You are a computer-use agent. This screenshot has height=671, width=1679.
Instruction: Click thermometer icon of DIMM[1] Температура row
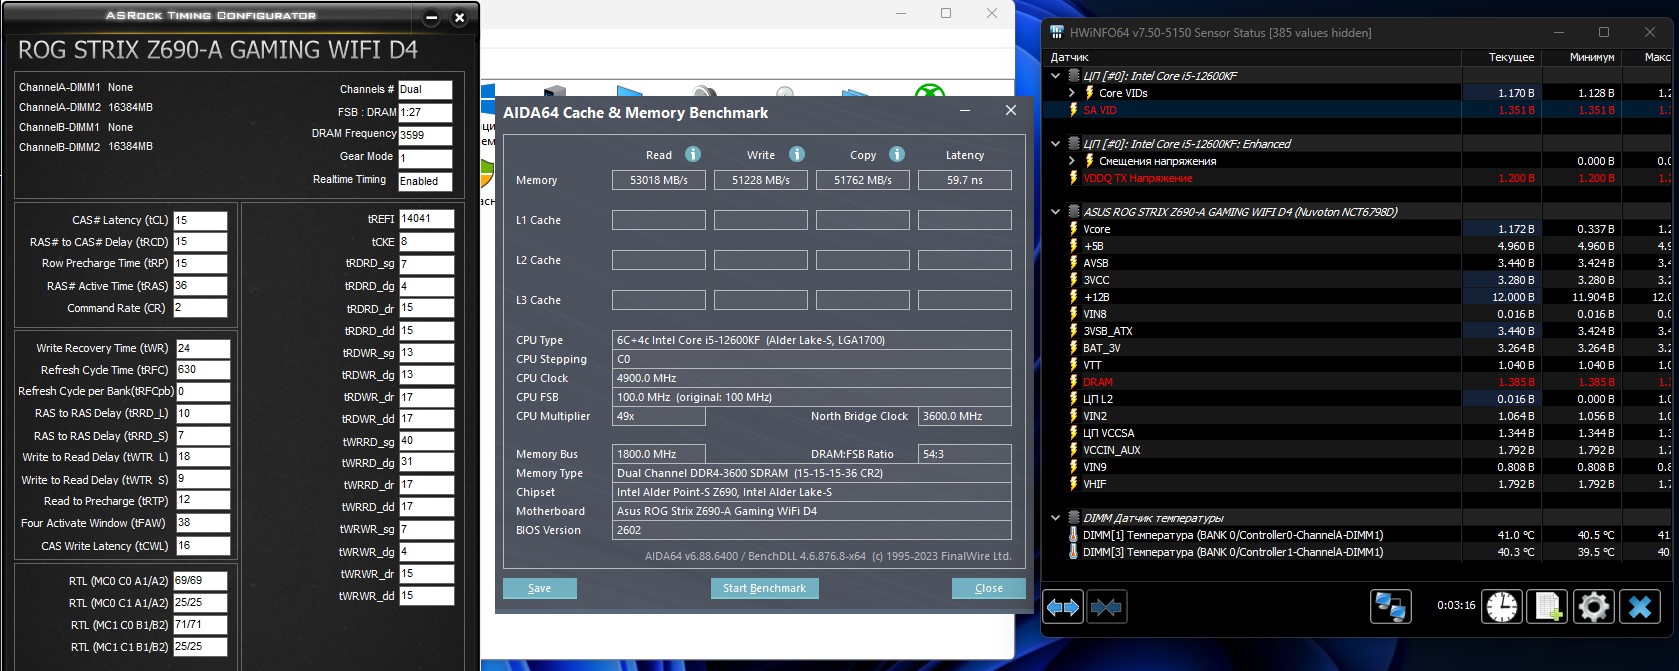[x=1073, y=535]
